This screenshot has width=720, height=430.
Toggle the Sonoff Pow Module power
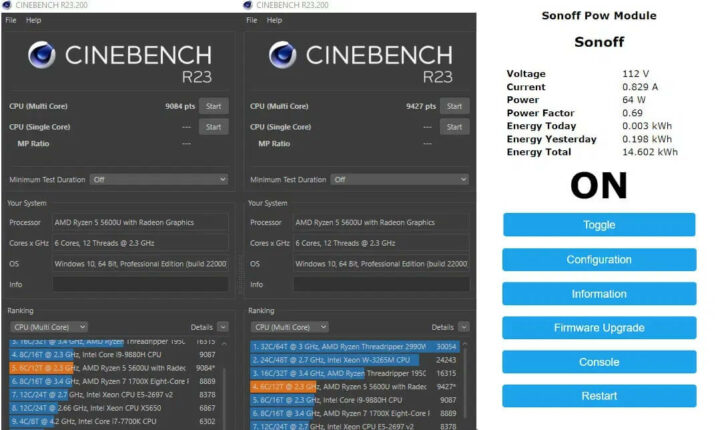[x=598, y=225]
